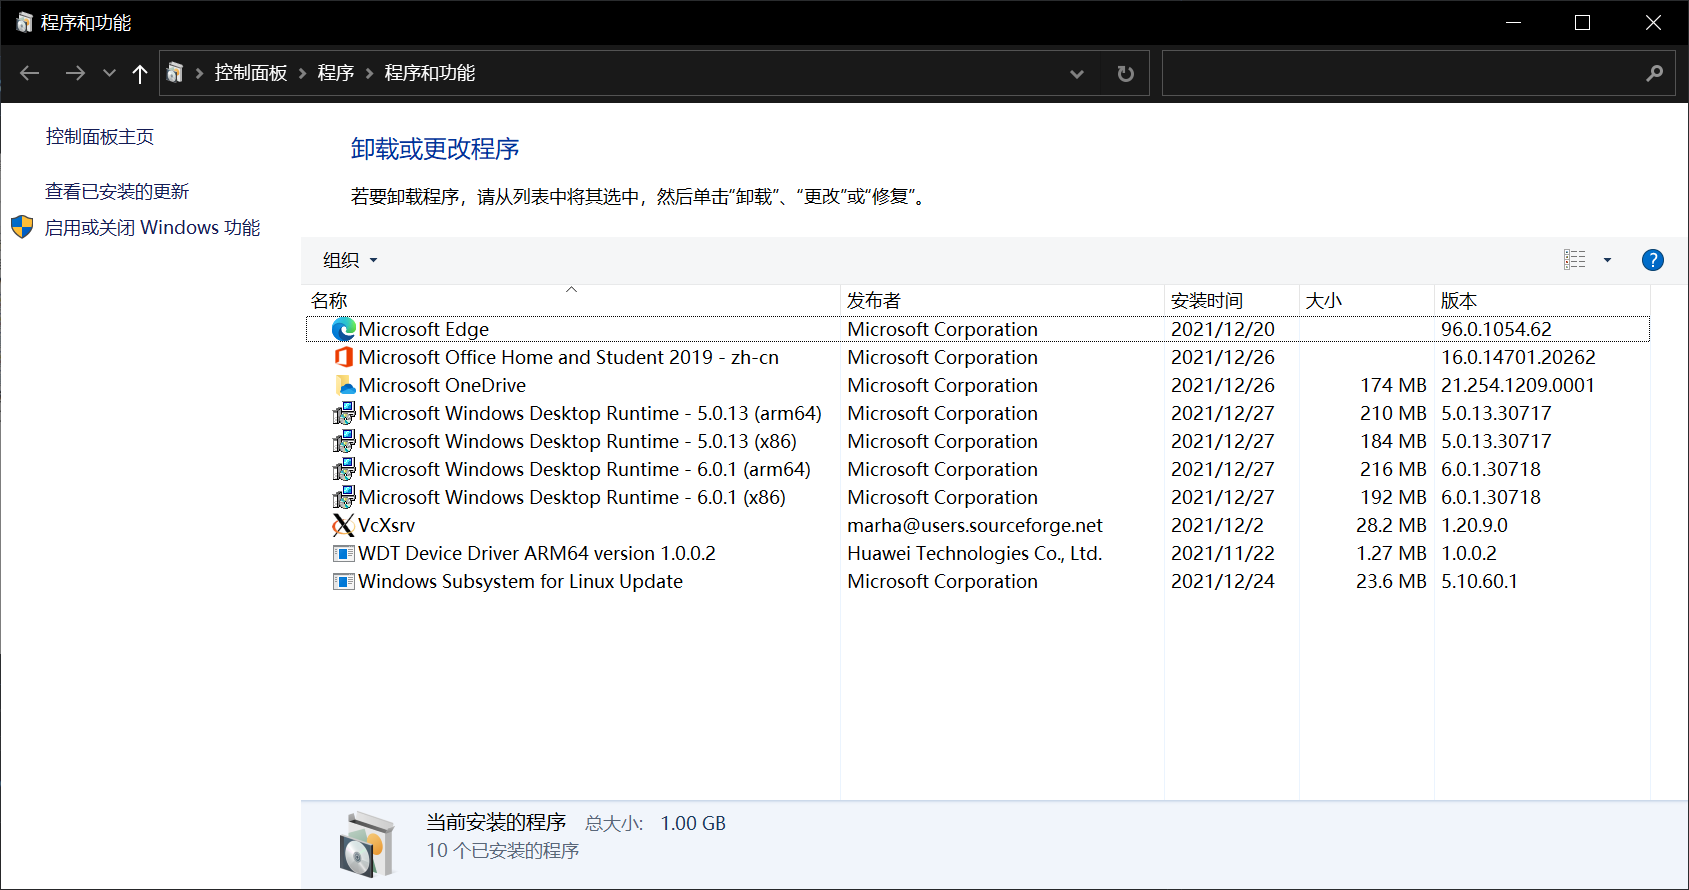
Task: Select Windows Subsystem for Linux Update row
Action: pyautogui.click(x=521, y=581)
